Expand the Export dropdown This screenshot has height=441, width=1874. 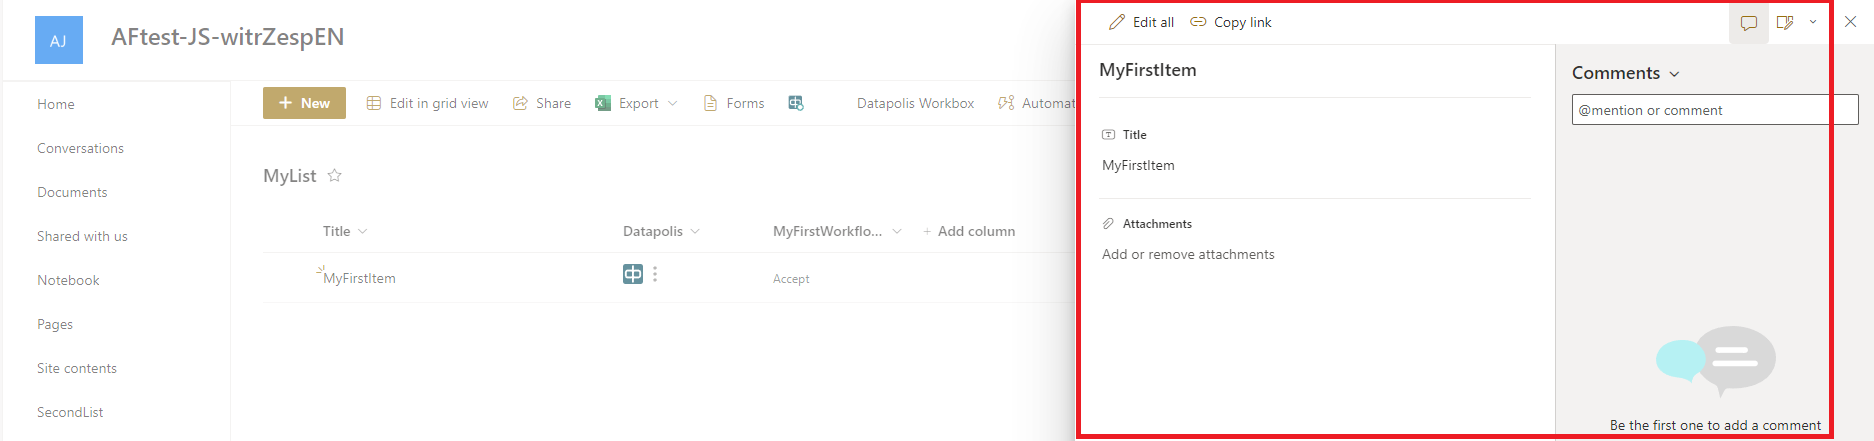pos(672,103)
